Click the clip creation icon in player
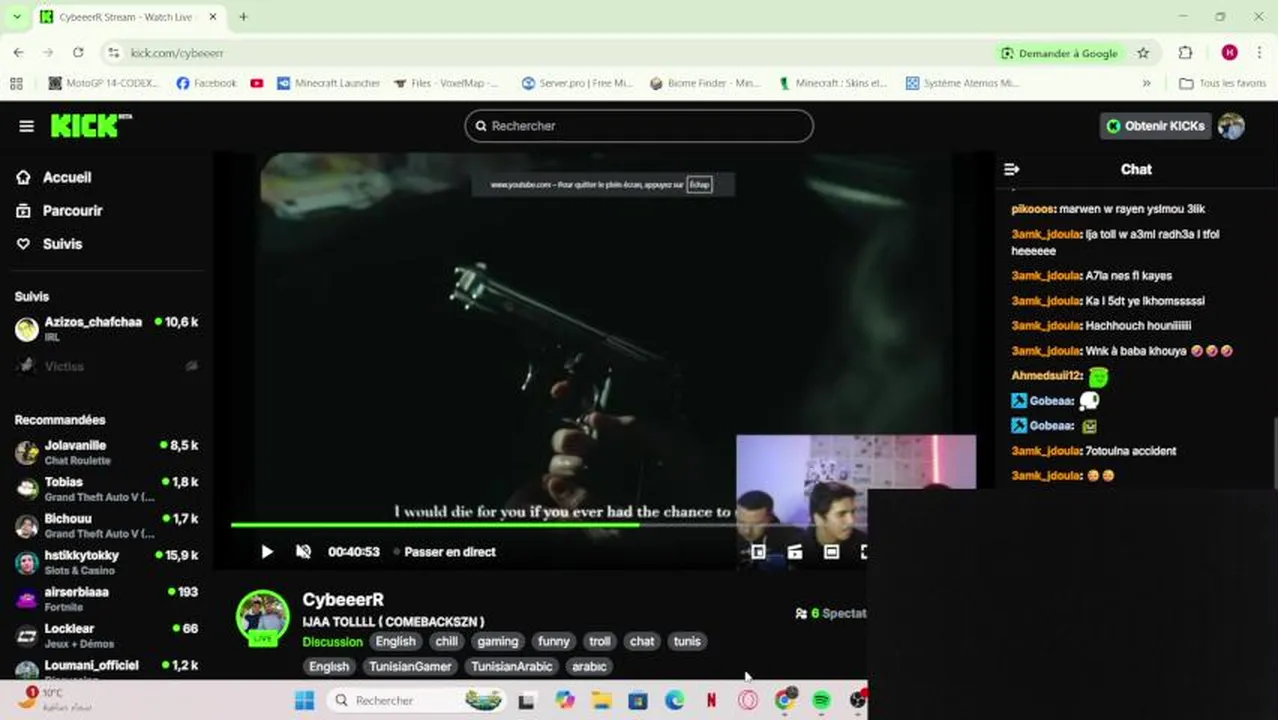 coord(795,552)
